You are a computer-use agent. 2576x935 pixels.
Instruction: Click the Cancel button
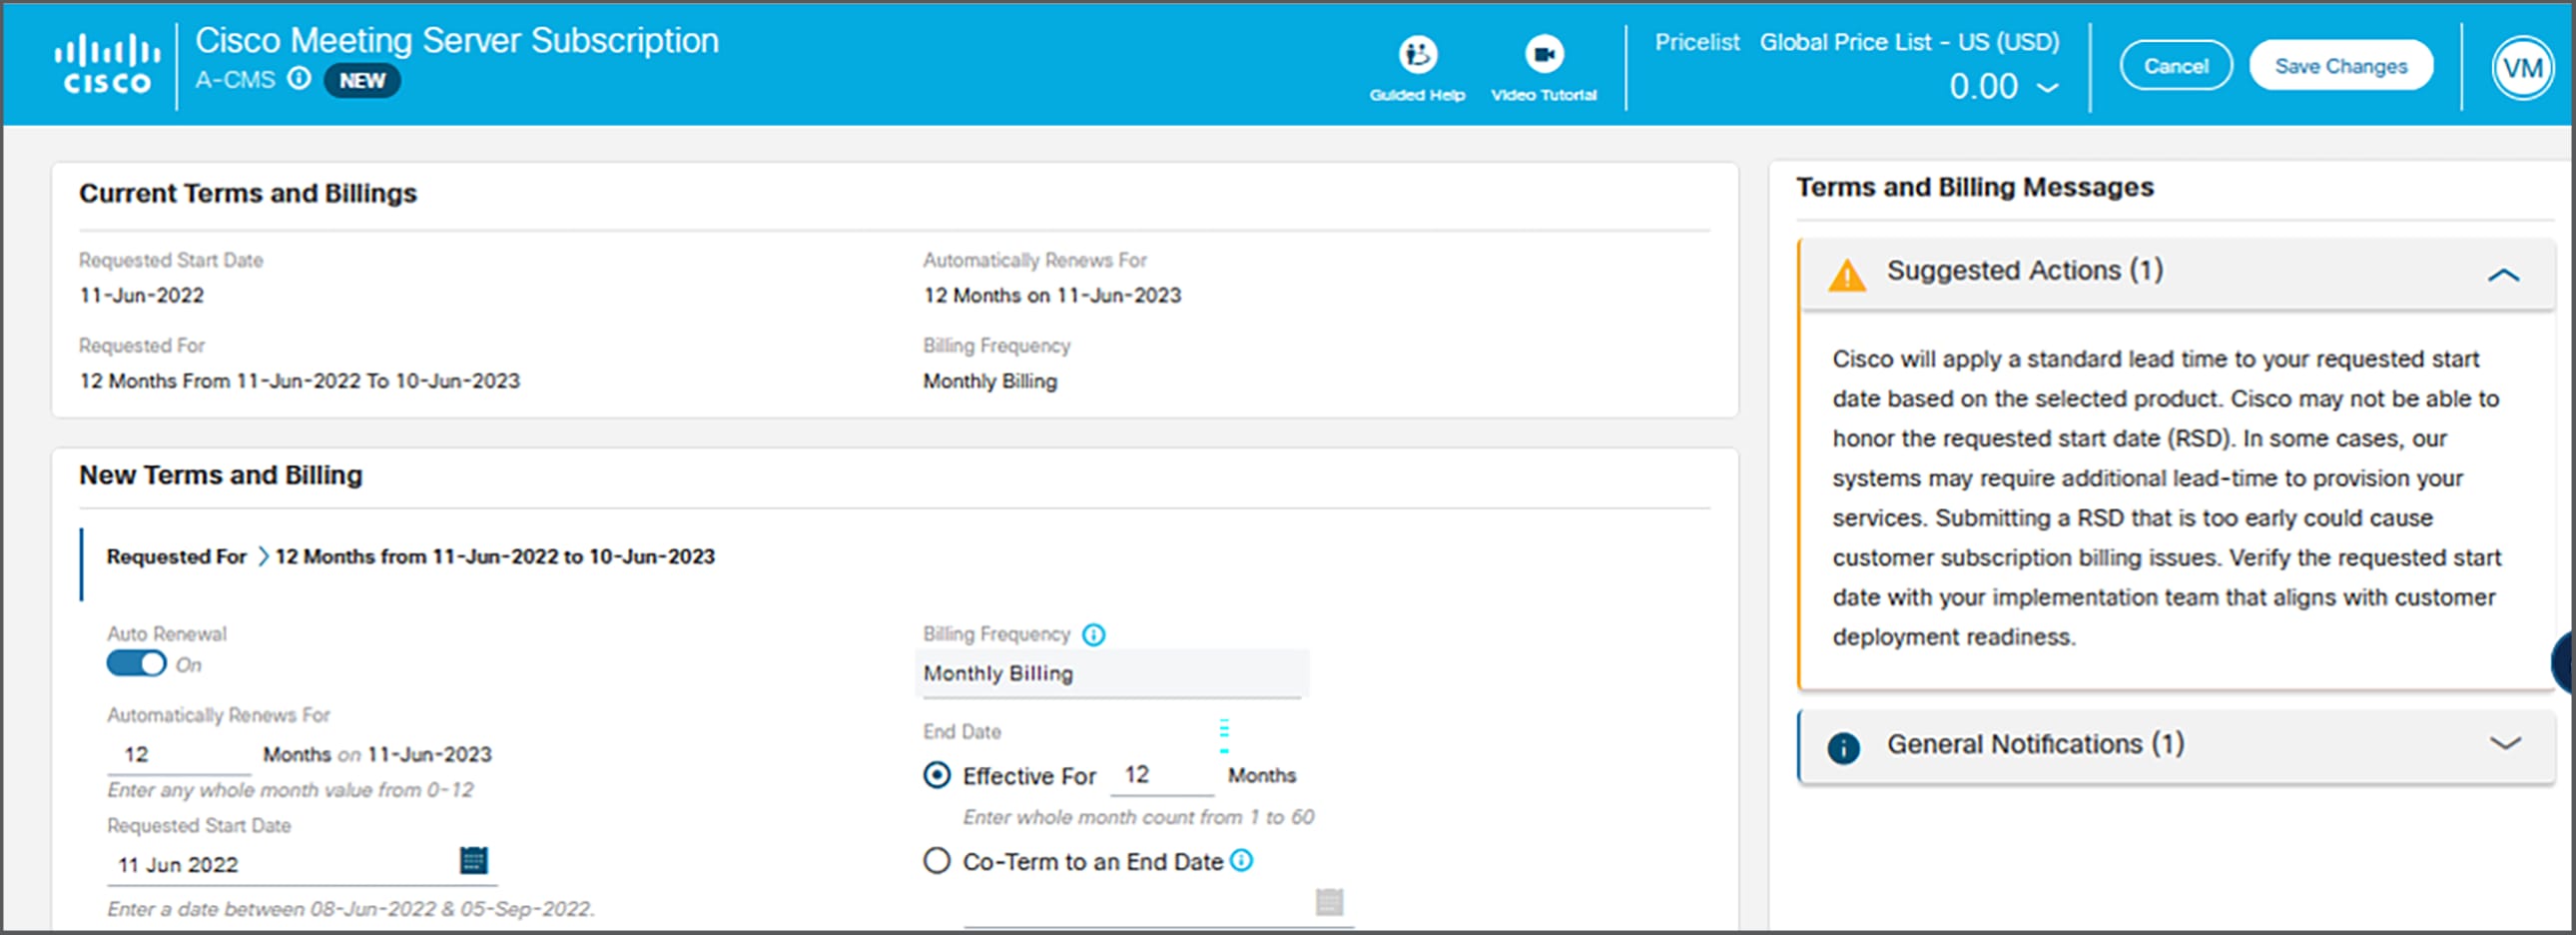[x=2176, y=66]
